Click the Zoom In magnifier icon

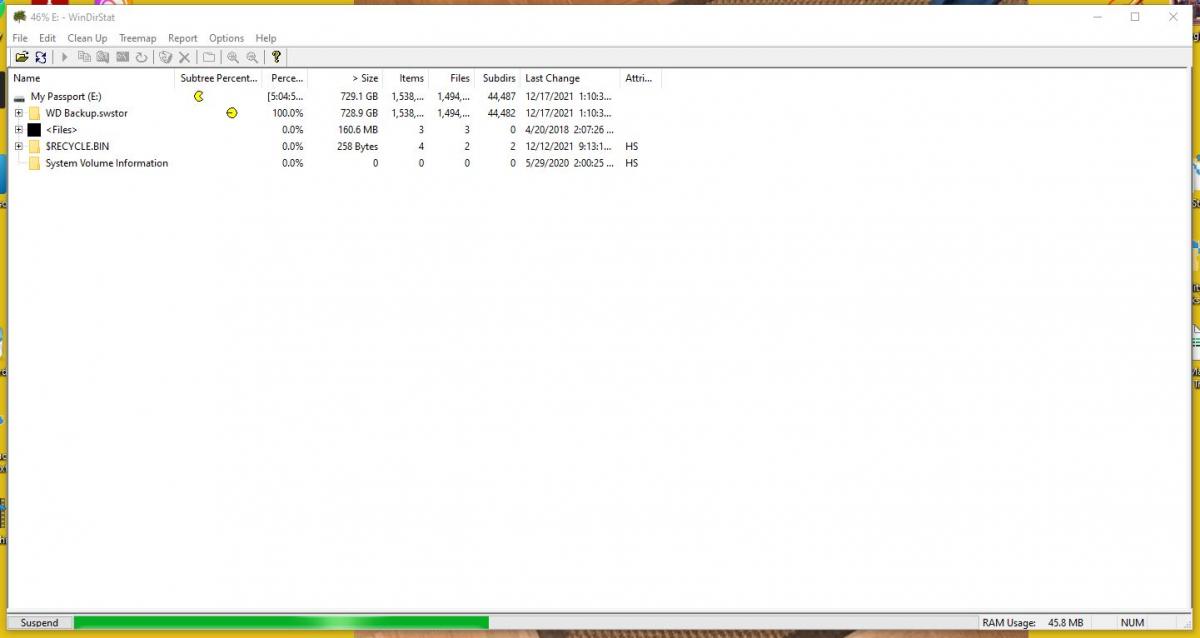(x=233, y=58)
